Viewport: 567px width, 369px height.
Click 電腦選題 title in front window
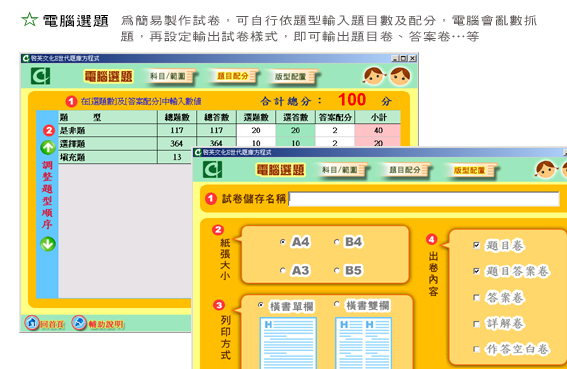pos(281,170)
